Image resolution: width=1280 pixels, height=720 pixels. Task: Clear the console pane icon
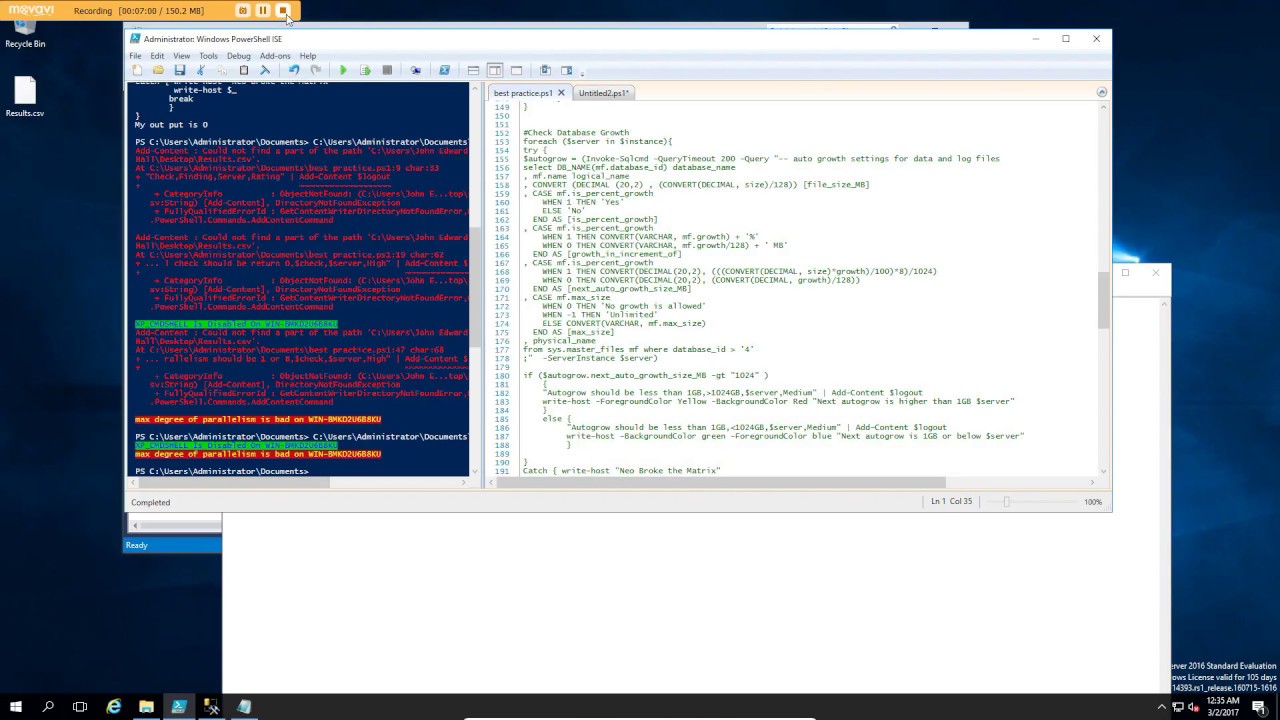pyautogui.click(x=265, y=70)
